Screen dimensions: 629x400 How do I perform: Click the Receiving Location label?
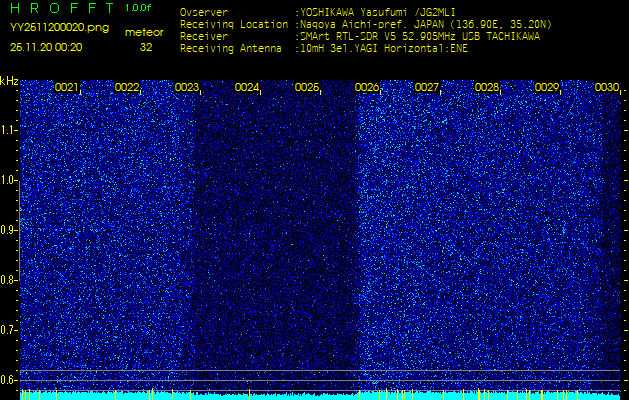click(234, 24)
